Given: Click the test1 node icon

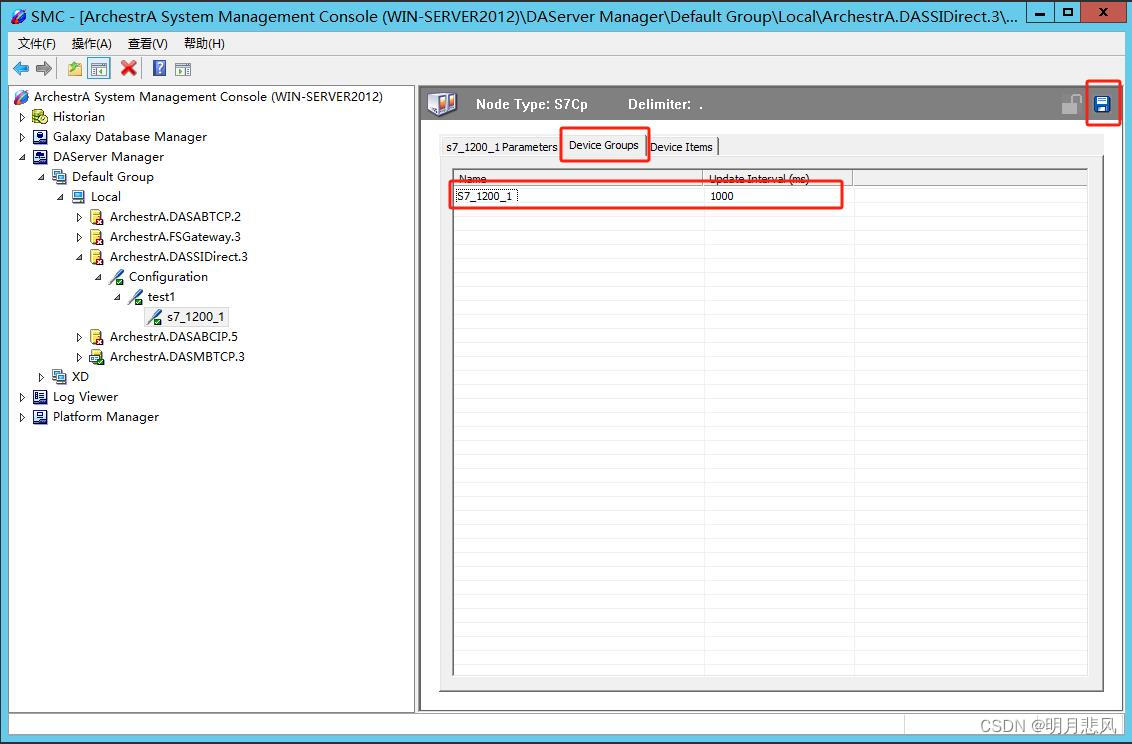Looking at the screenshot, I should point(135,297).
